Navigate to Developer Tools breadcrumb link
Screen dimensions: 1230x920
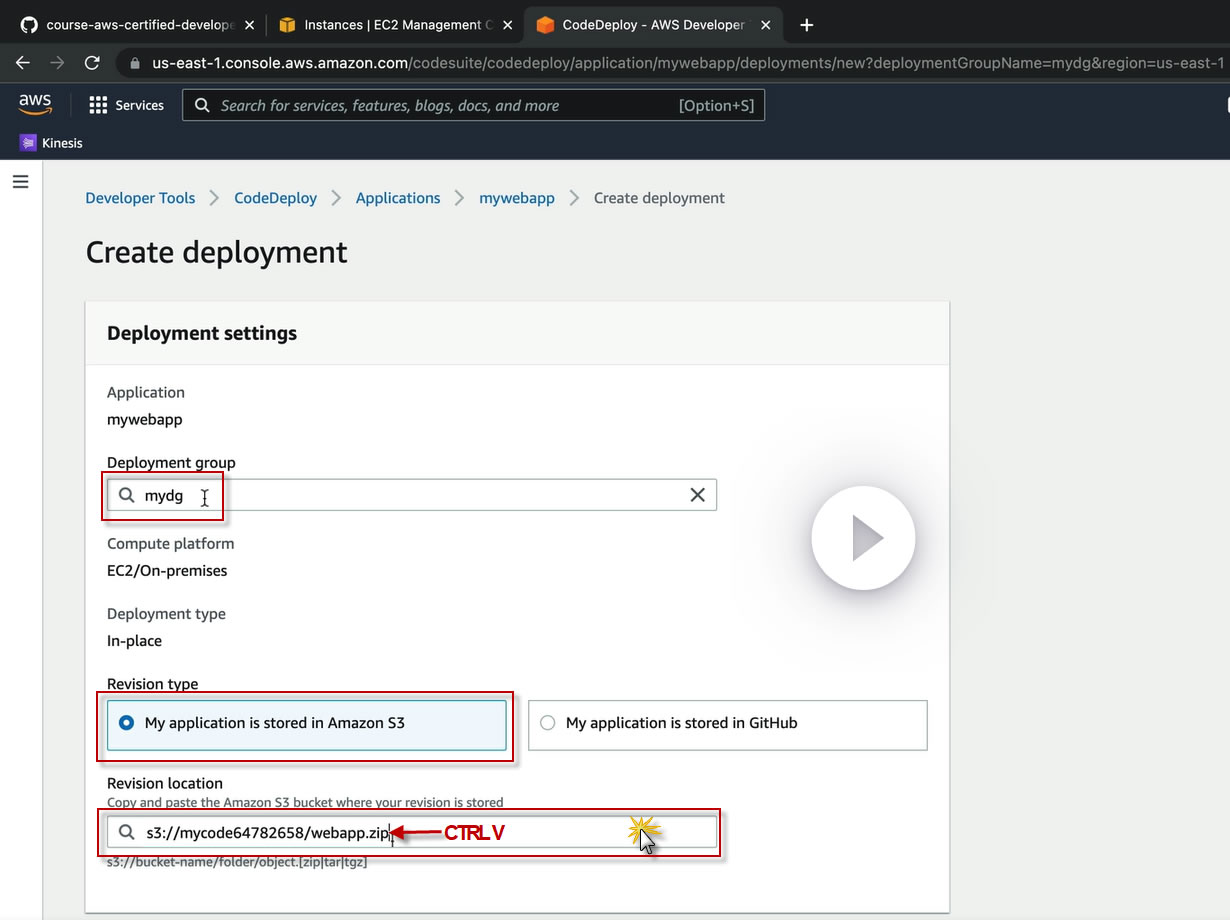(140, 198)
